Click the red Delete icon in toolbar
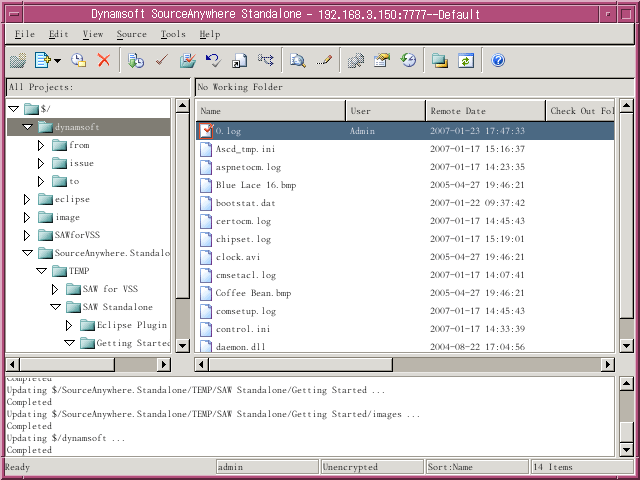This screenshot has height=480, width=640. 103,61
